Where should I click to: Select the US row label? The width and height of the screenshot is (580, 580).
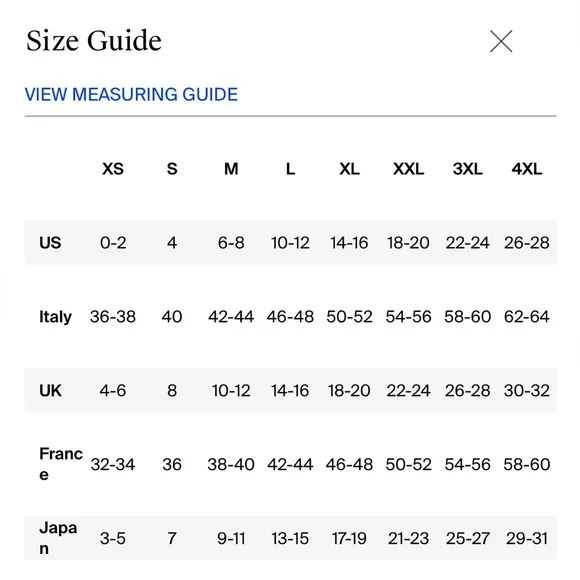[50, 243]
